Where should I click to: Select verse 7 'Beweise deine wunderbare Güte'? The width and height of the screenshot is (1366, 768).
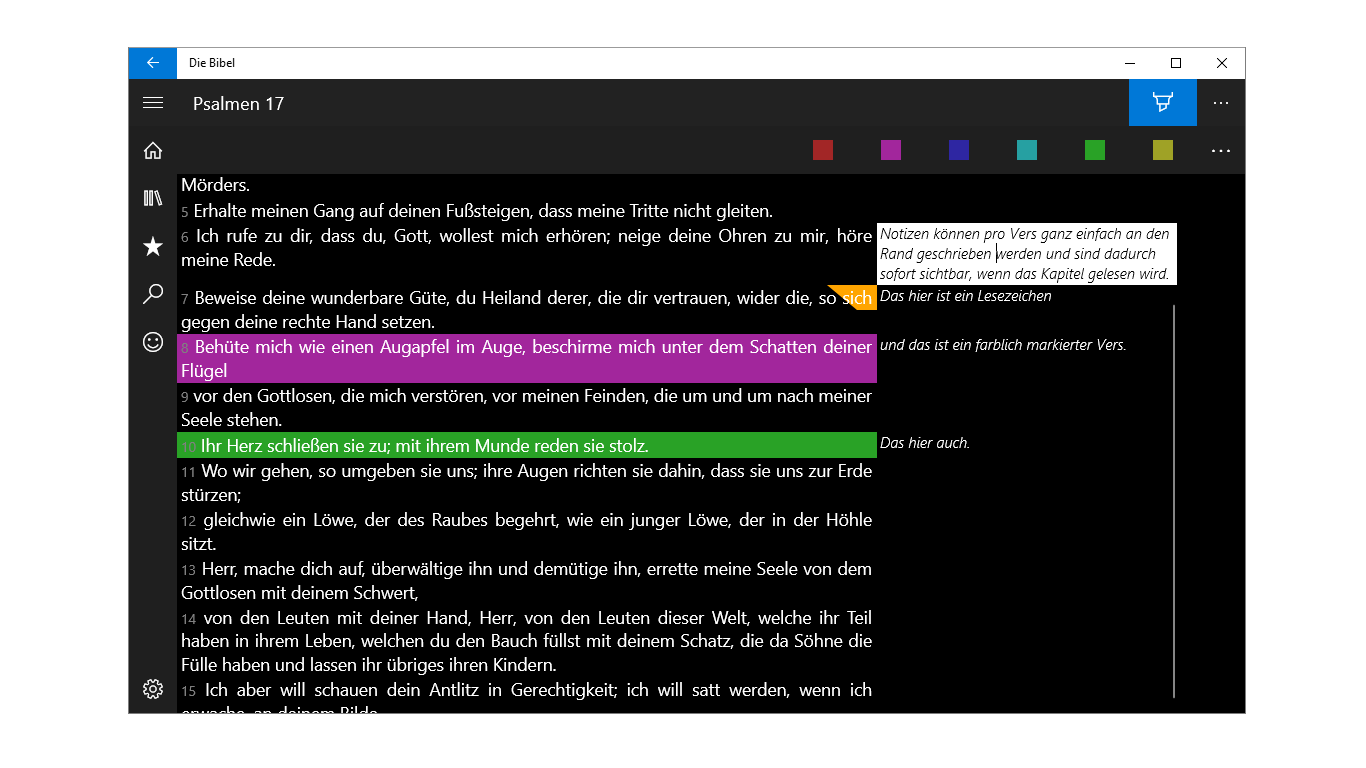pos(527,310)
